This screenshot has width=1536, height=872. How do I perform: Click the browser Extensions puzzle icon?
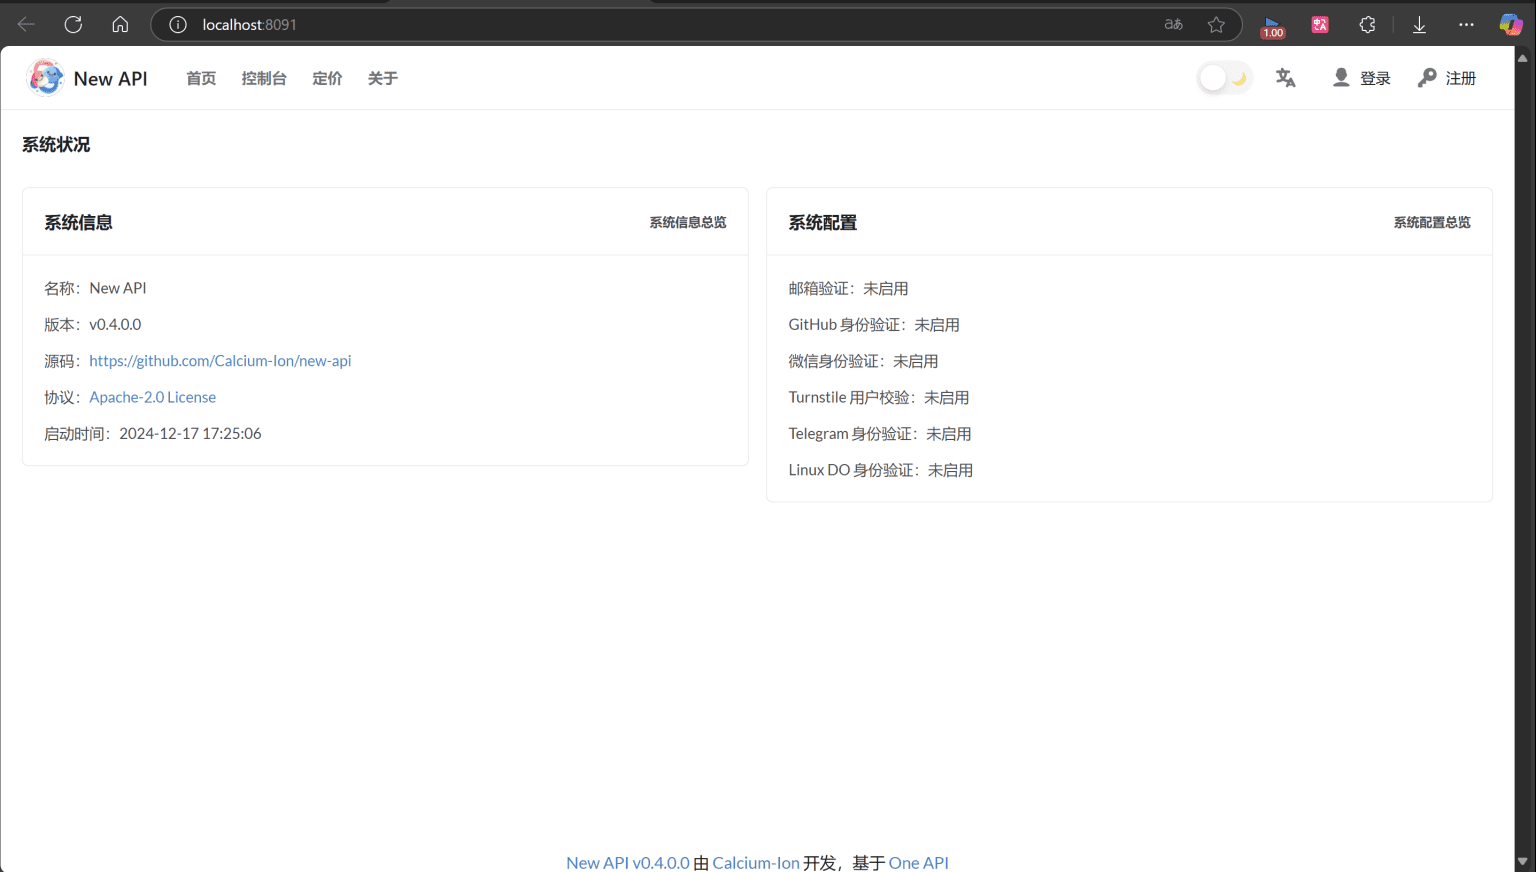coord(1367,24)
